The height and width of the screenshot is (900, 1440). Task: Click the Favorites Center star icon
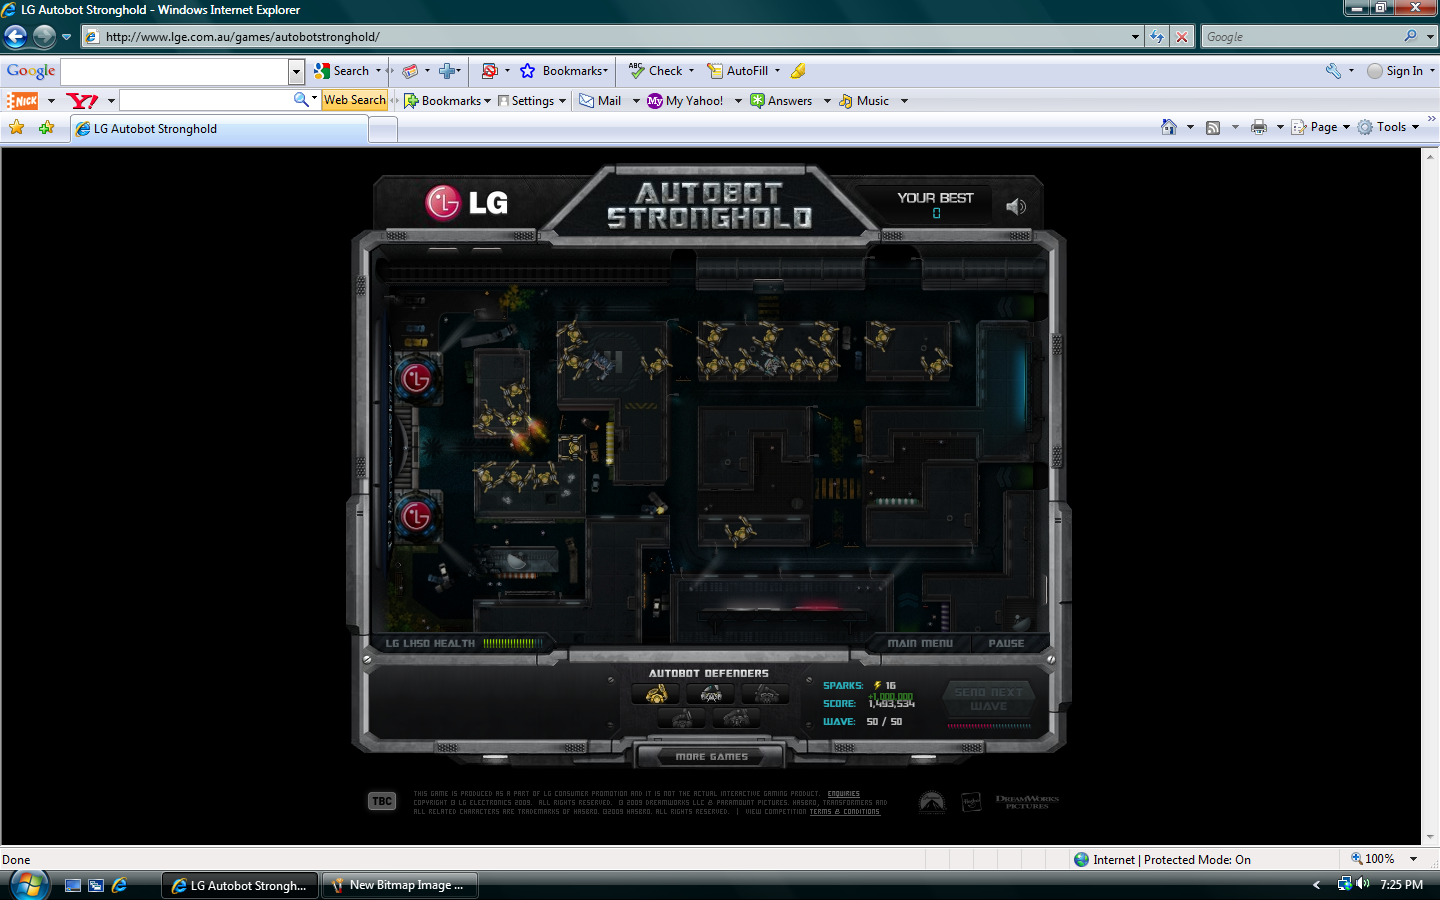point(17,128)
